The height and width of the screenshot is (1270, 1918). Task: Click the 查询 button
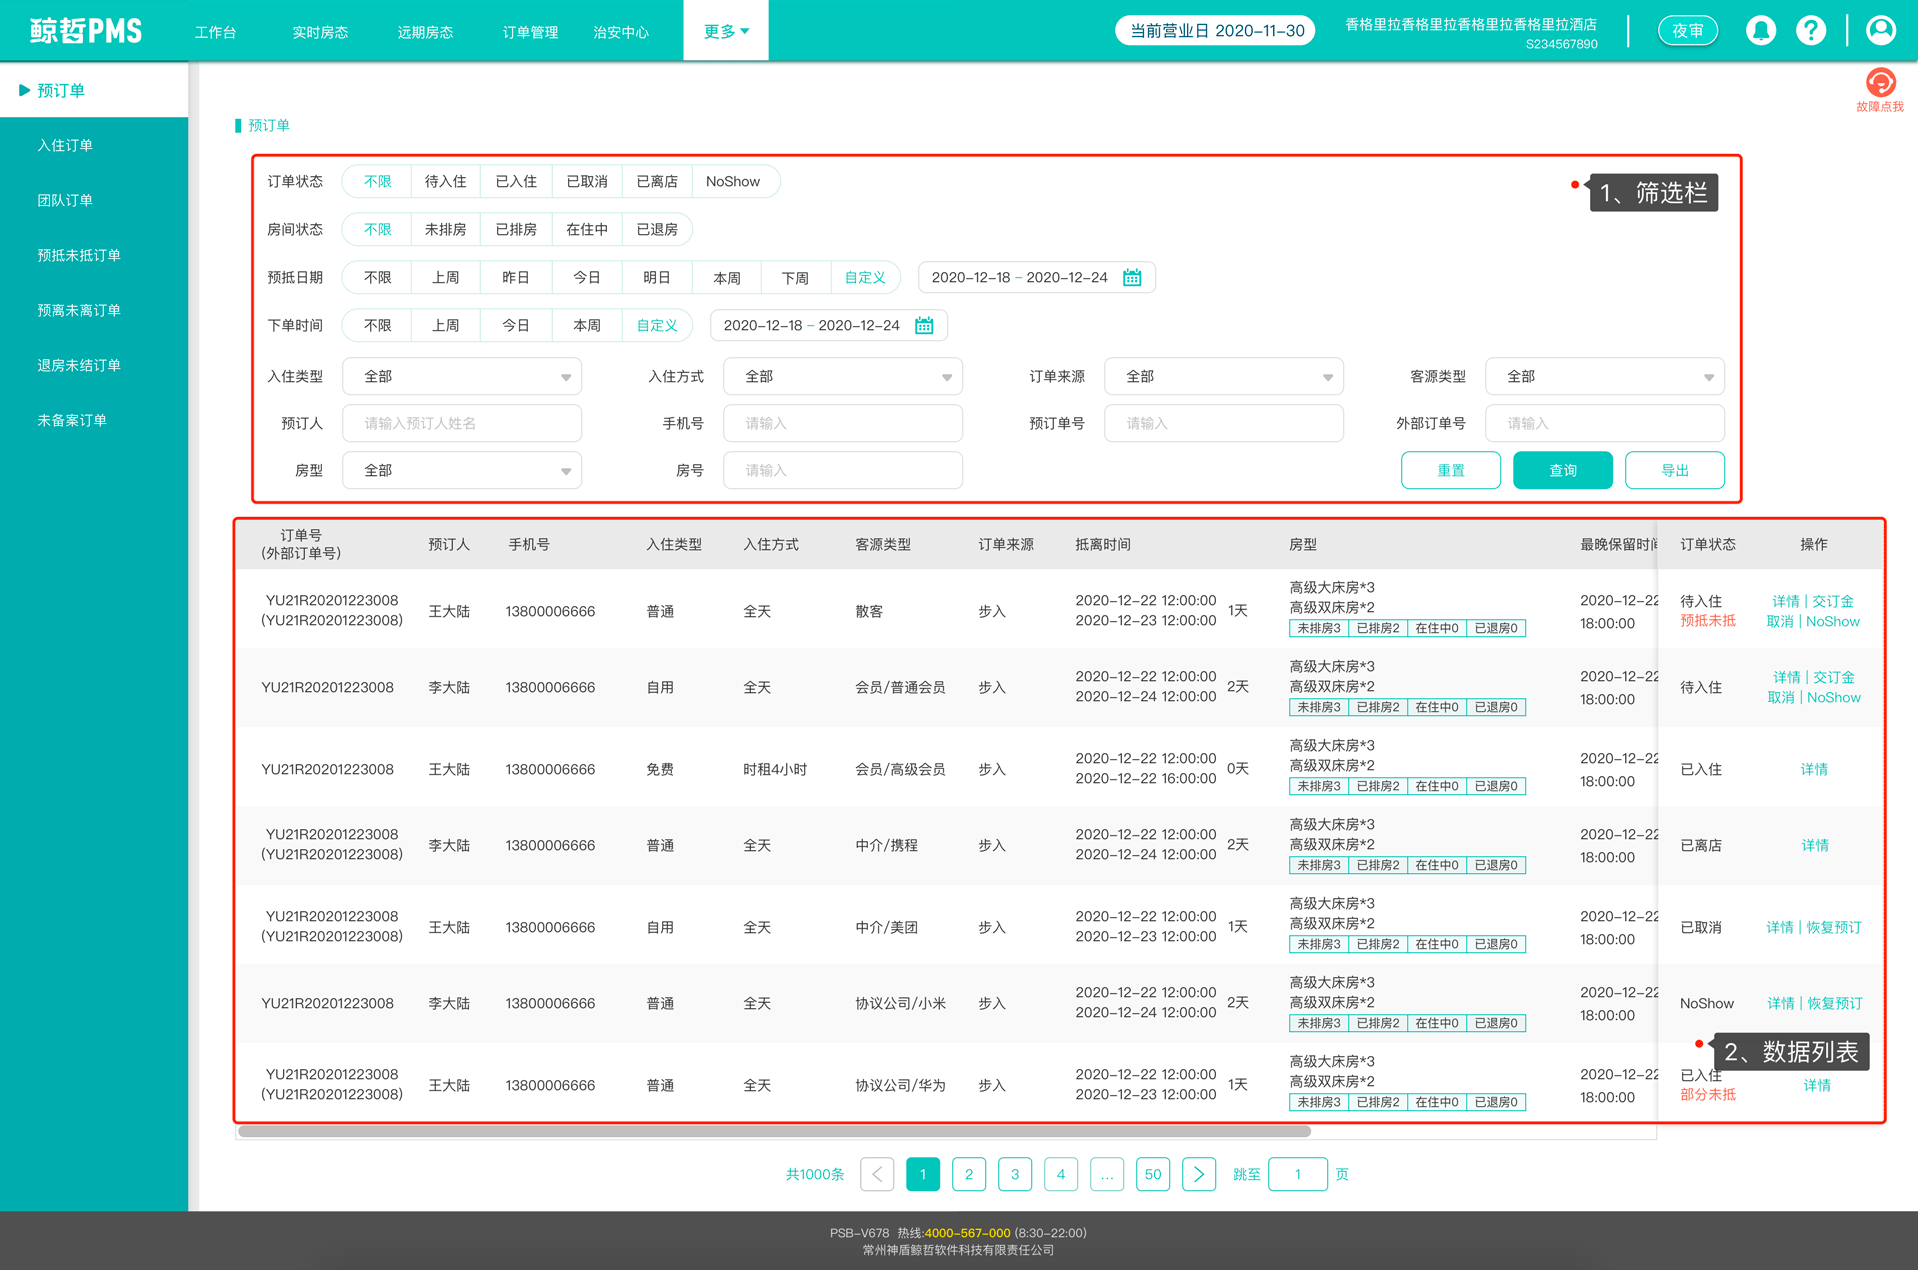pyautogui.click(x=1562, y=470)
